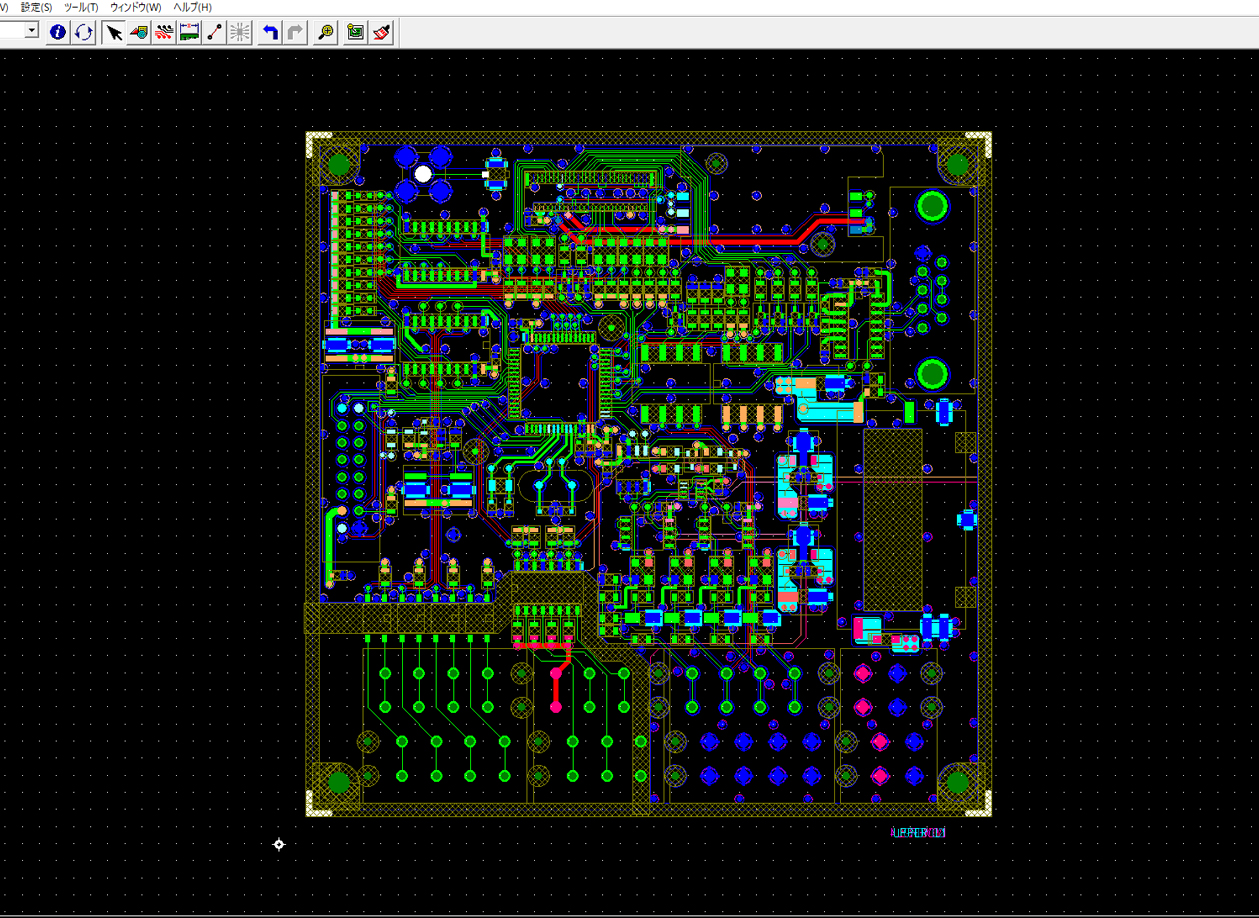Click the UPPER01 text label below the board
Image resolution: width=1259 pixels, height=918 pixels.
tap(918, 832)
